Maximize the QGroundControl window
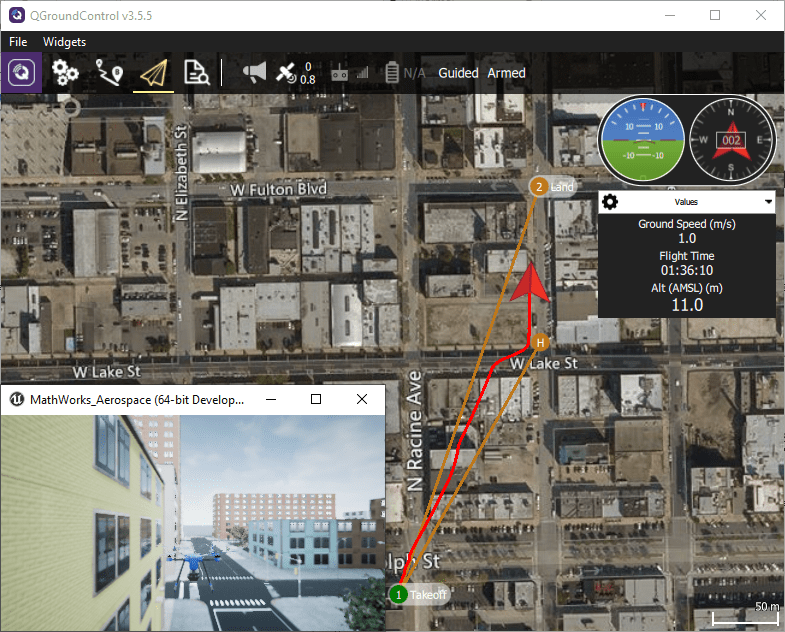 click(x=715, y=16)
